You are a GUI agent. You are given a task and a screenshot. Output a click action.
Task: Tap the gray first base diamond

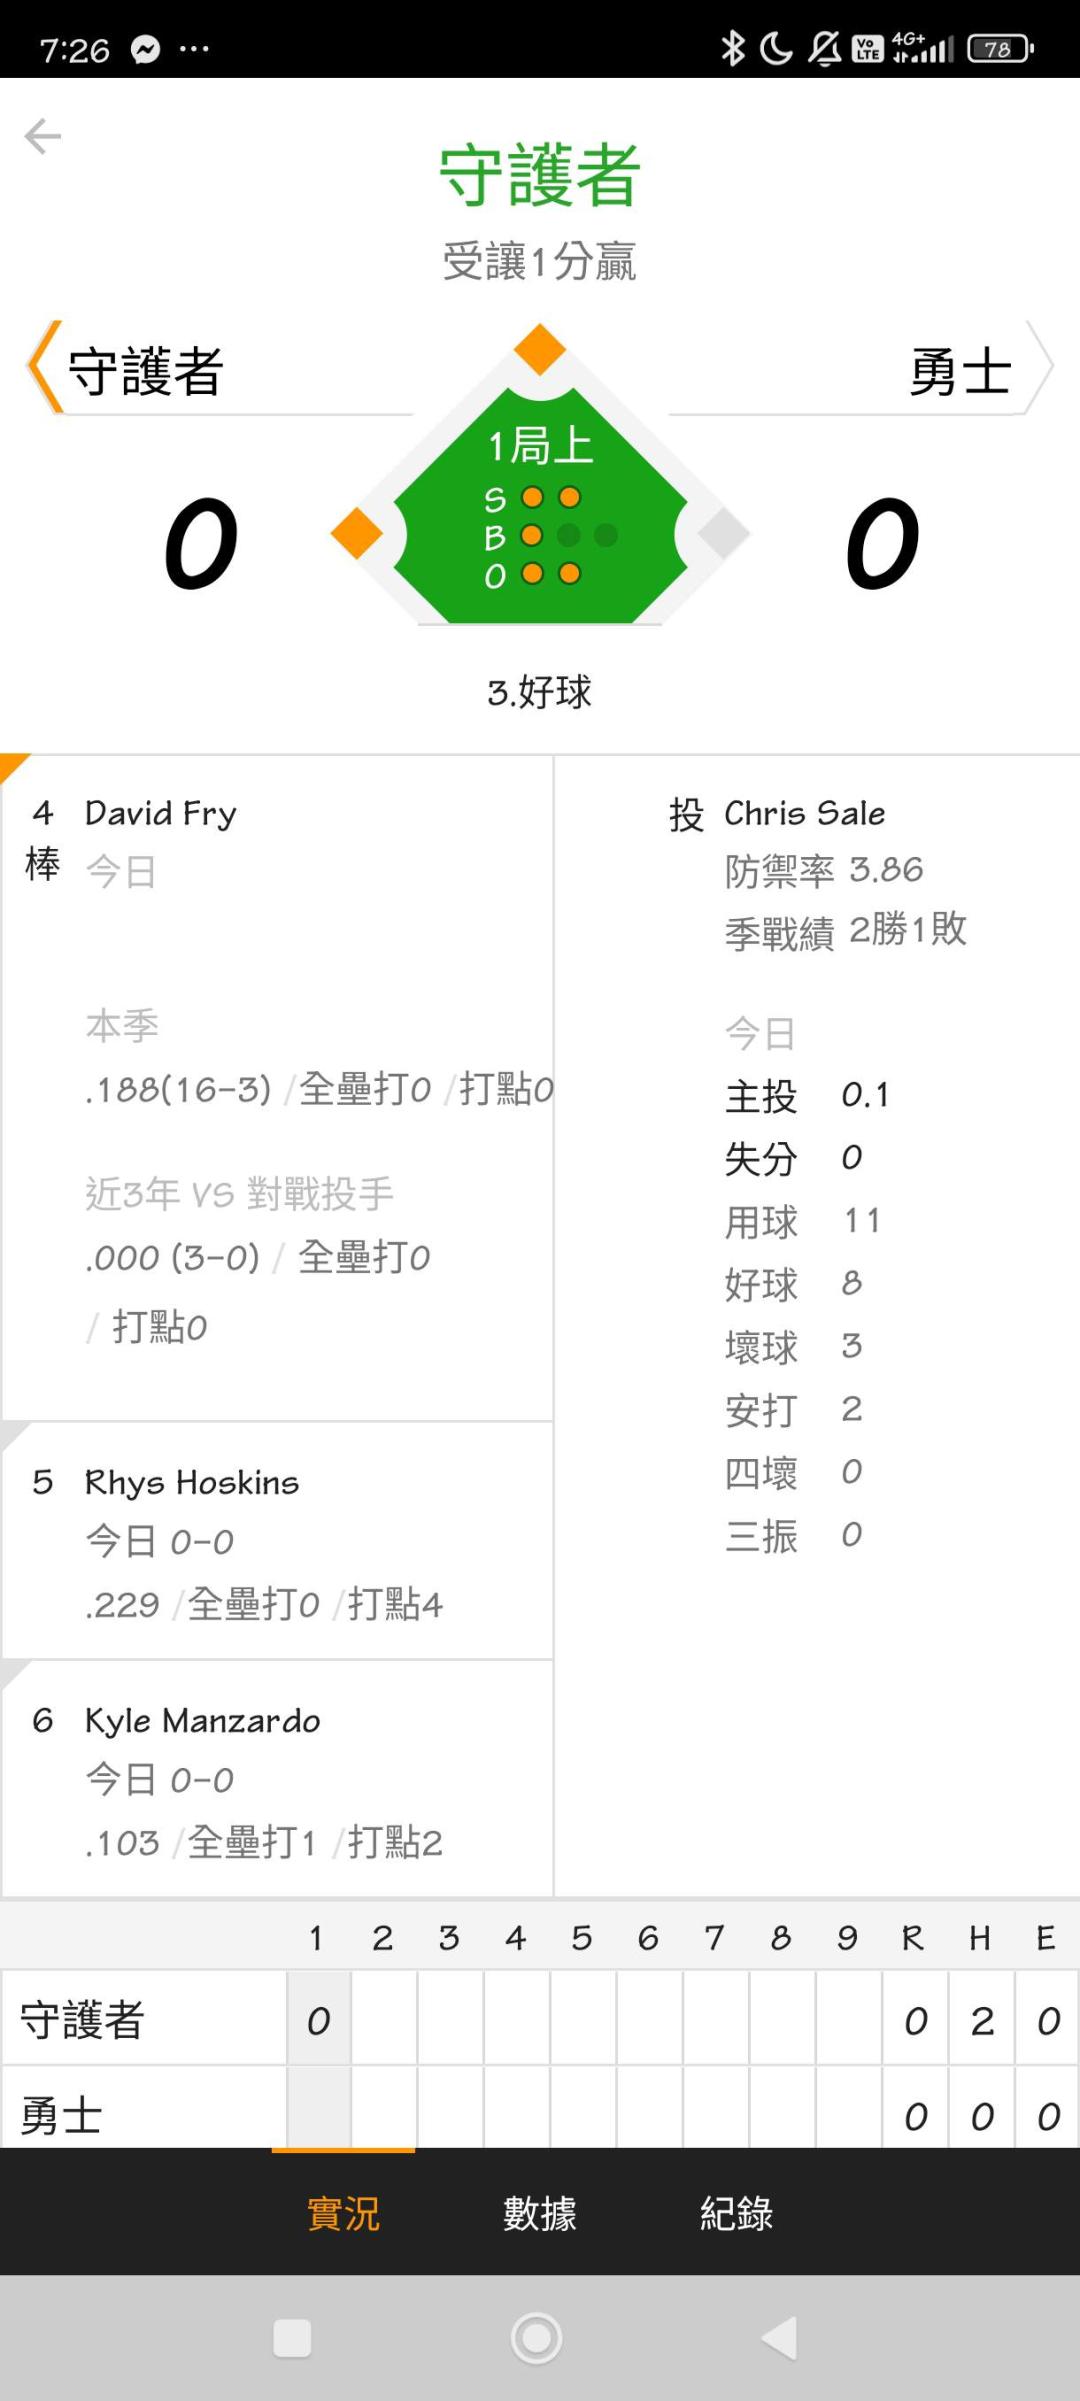tap(723, 533)
